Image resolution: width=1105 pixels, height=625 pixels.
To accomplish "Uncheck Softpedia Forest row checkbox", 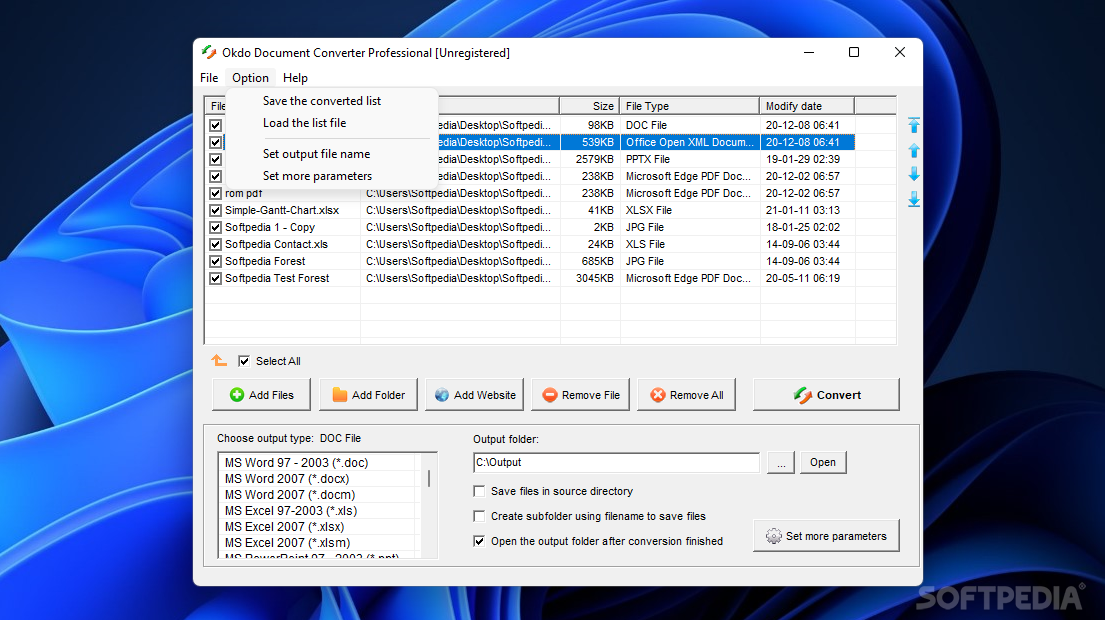I will [216, 261].
